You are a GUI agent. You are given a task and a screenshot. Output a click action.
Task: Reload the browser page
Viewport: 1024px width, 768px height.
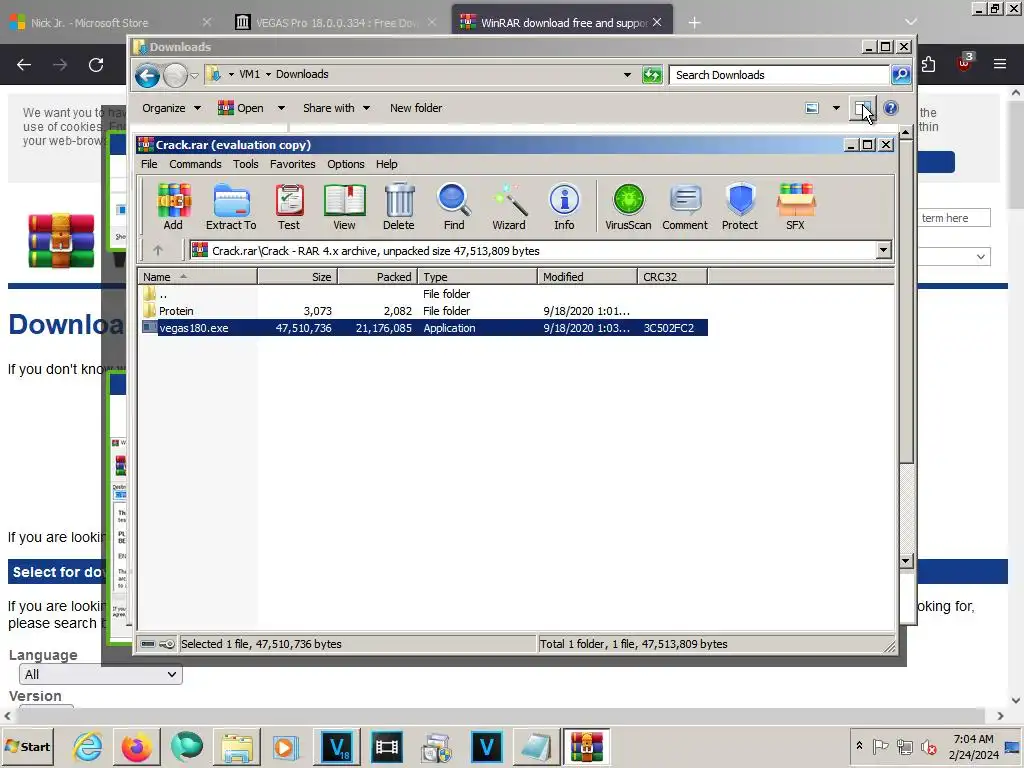pos(96,65)
